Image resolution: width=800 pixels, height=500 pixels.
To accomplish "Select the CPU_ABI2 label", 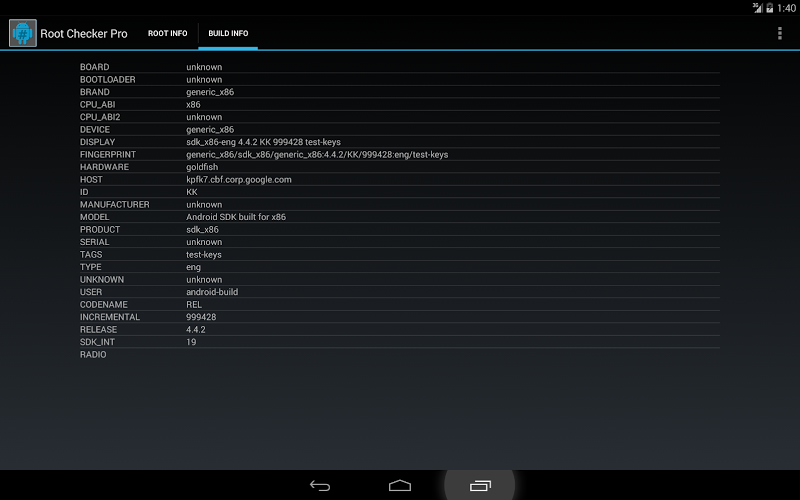I will click(100, 117).
